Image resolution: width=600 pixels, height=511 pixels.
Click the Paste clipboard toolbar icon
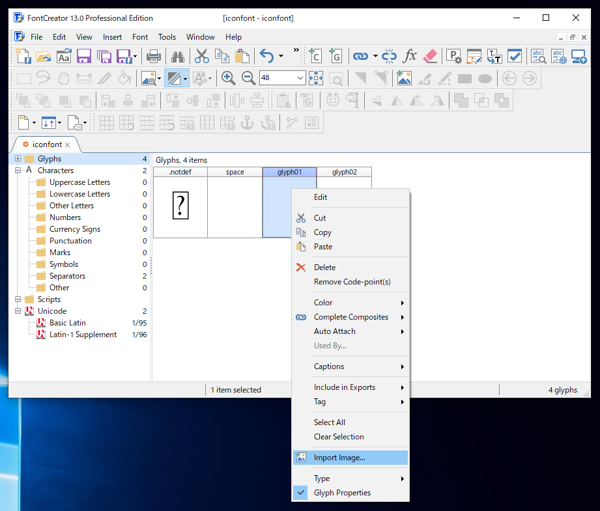242,56
